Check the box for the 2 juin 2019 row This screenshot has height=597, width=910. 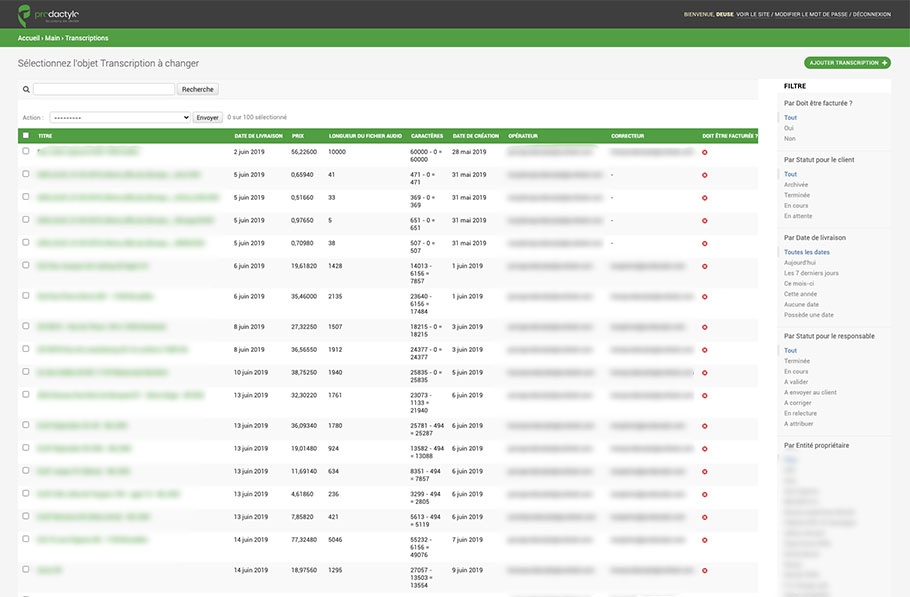pos(26,151)
